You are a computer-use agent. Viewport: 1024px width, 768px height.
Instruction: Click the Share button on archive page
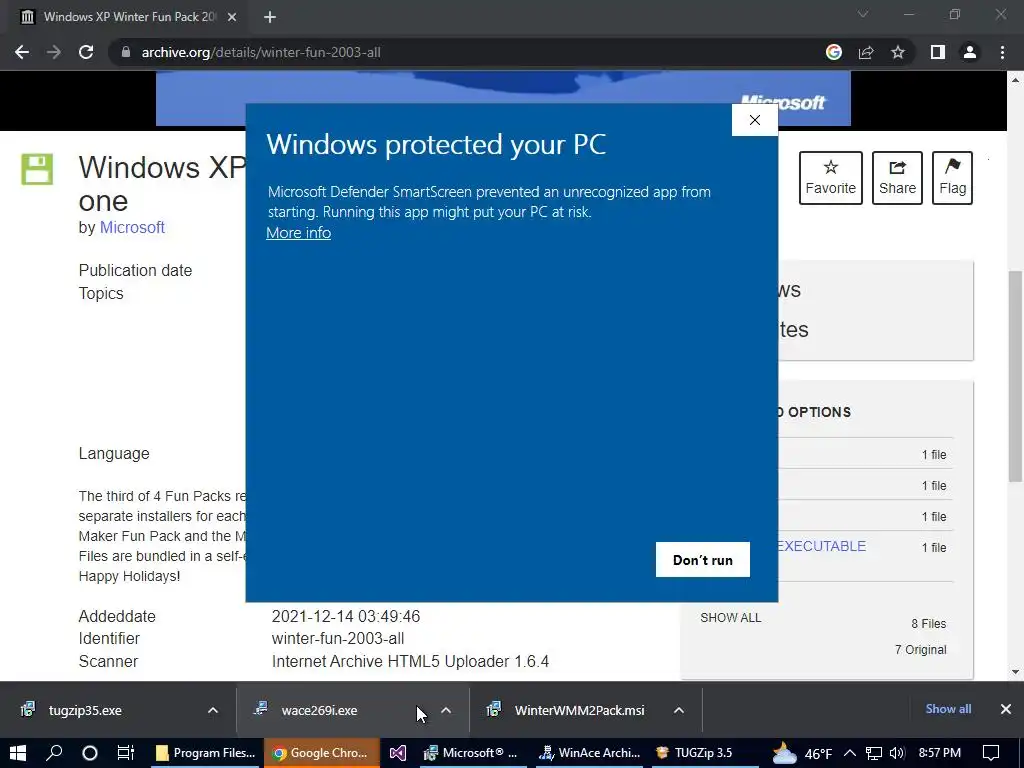tap(897, 178)
